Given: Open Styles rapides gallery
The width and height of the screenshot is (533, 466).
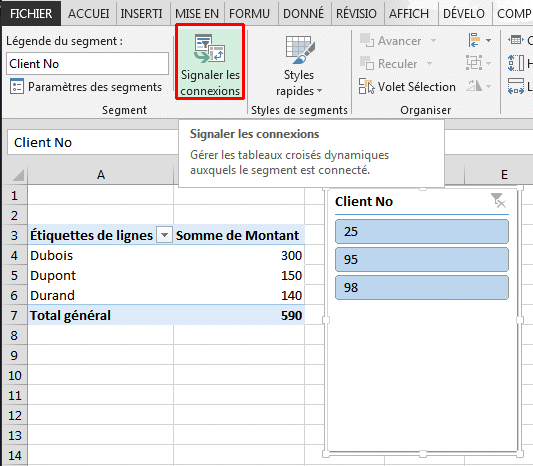Looking at the screenshot, I should 299,66.
